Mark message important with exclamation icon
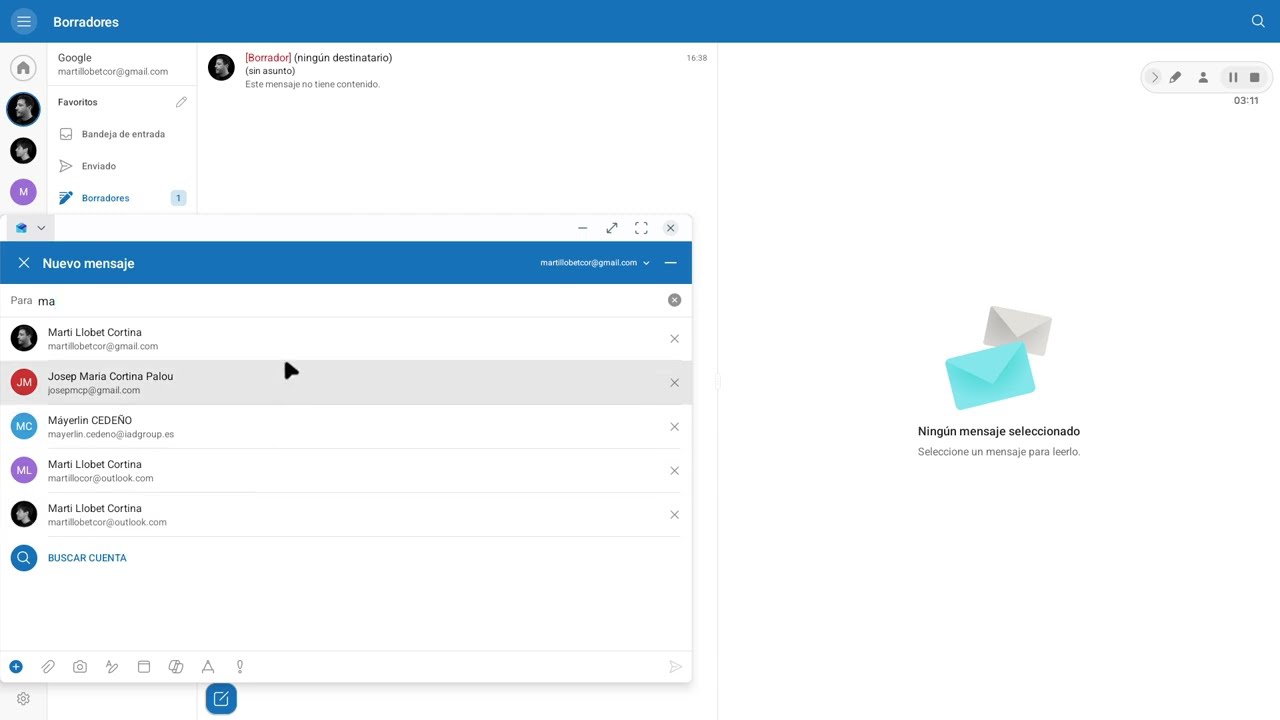1280x720 pixels. point(240,667)
